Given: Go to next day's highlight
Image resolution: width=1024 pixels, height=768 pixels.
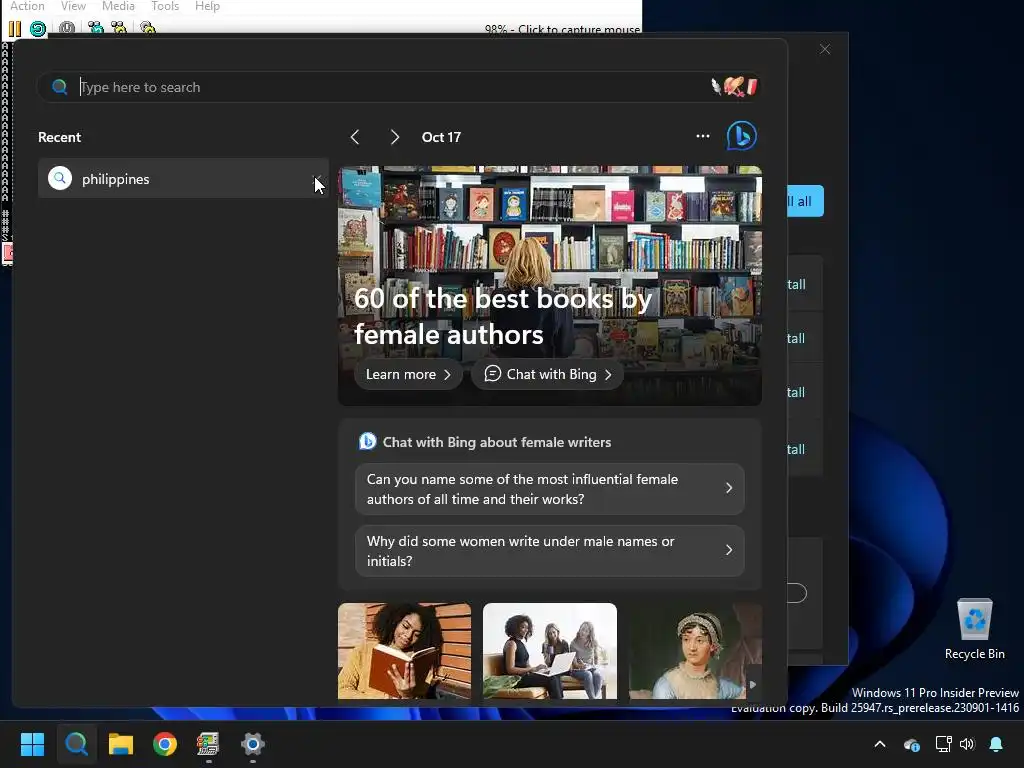Looking at the screenshot, I should click(394, 137).
